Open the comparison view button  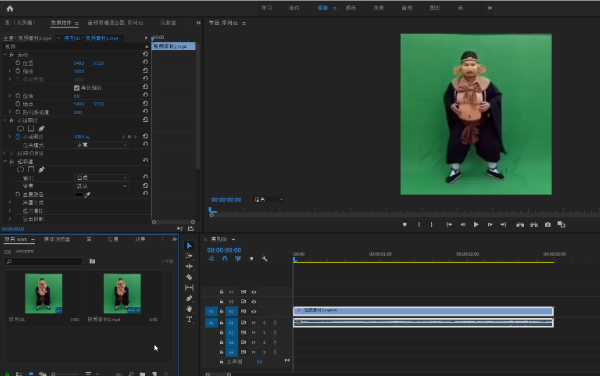pyautogui.click(x=561, y=225)
